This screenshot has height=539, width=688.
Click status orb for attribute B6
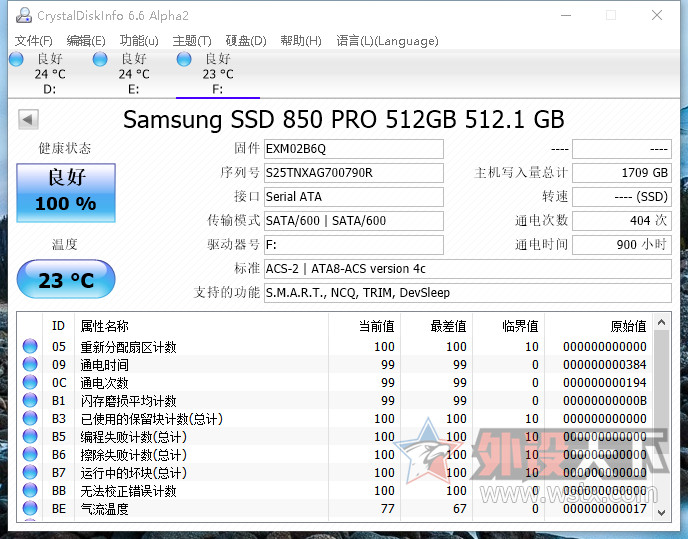tap(30, 454)
